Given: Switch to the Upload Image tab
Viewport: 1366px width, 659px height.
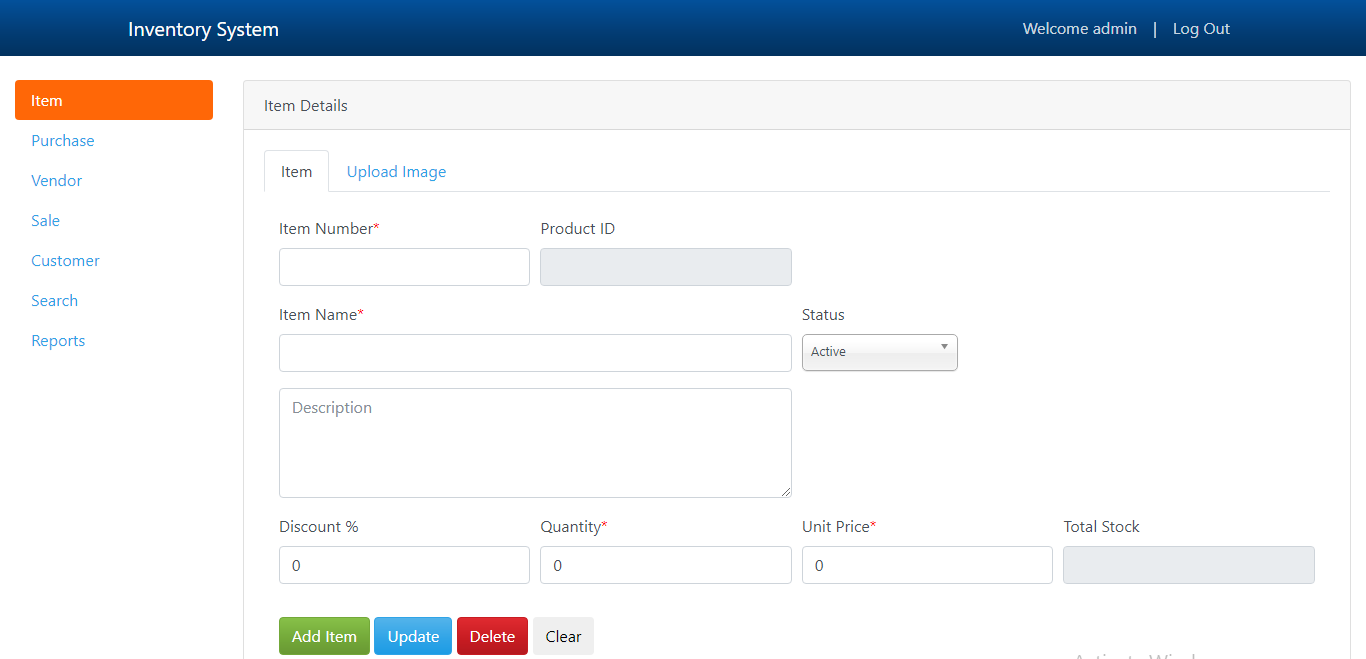Looking at the screenshot, I should click(396, 172).
